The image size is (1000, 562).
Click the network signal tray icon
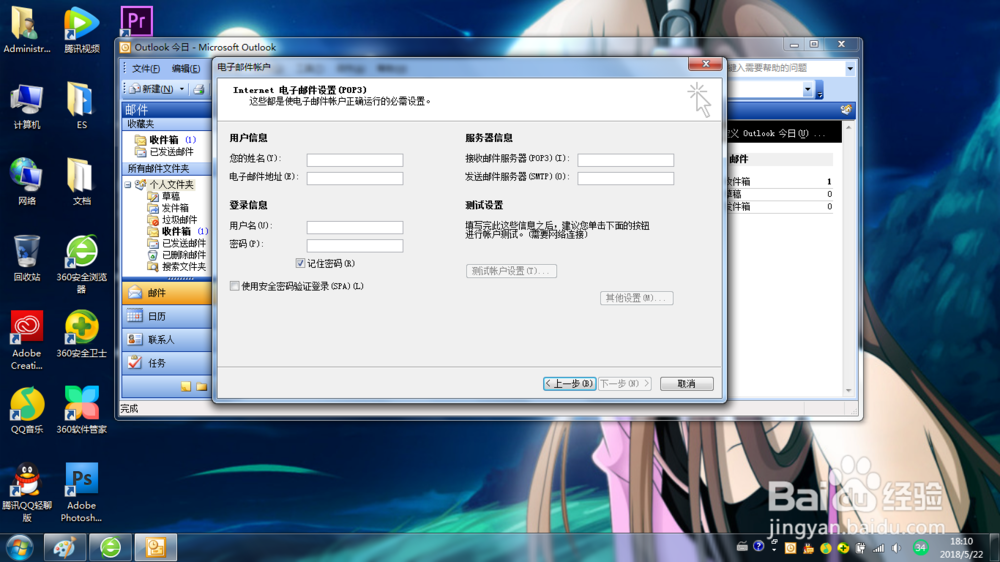click(x=879, y=548)
